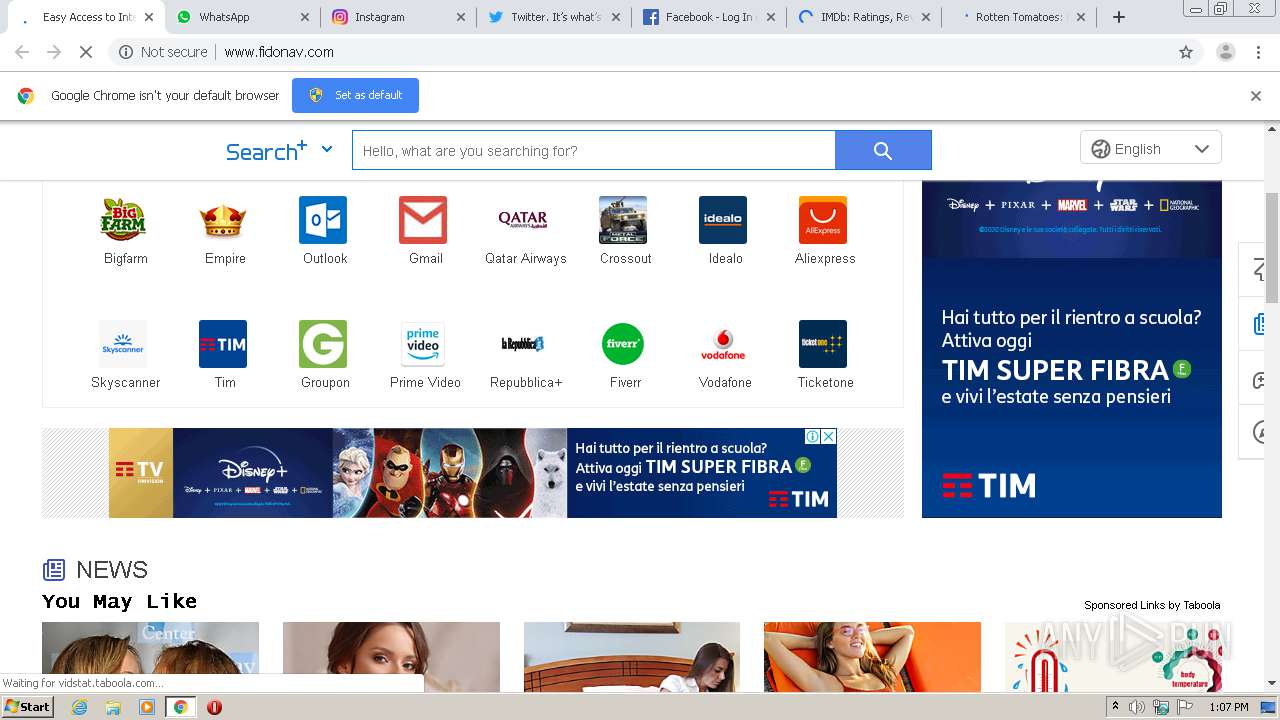
Task: Open the Crossout game icon
Action: click(623, 220)
